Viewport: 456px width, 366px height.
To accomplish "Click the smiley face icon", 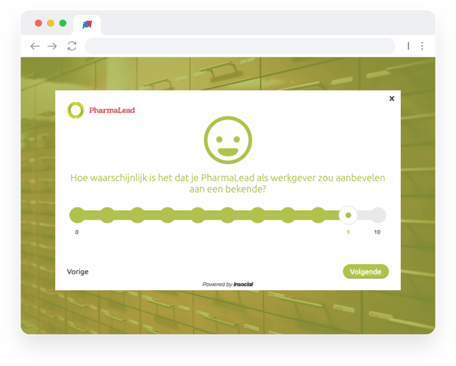I will (228, 140).
